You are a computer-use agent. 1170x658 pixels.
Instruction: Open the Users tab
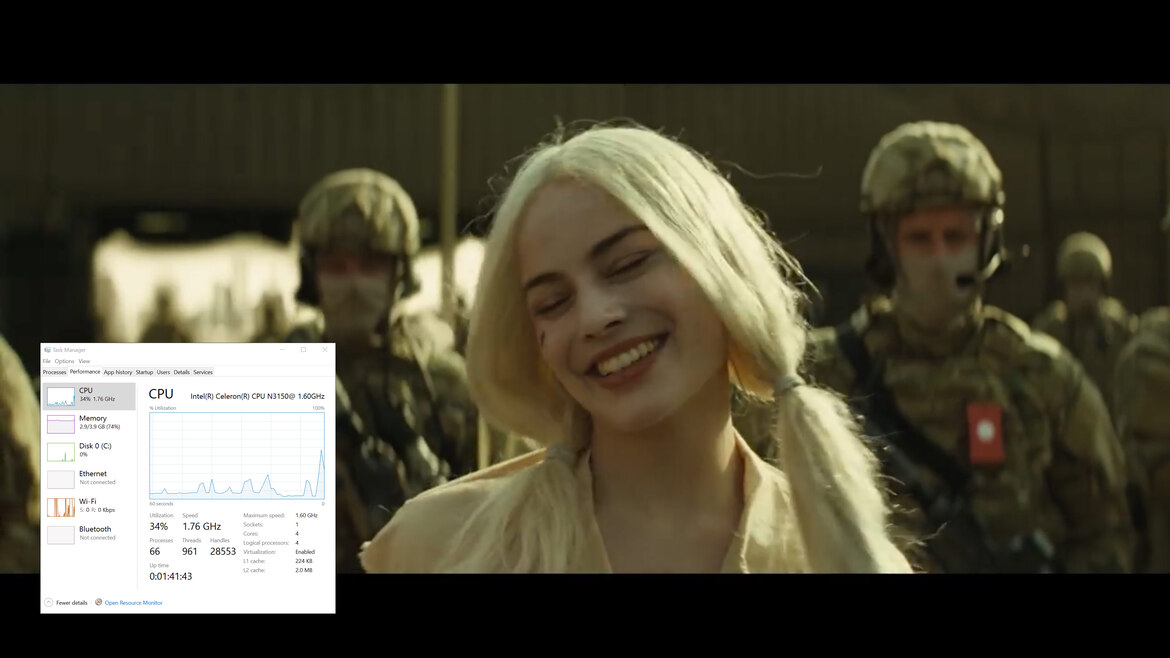tap(163, 372)
